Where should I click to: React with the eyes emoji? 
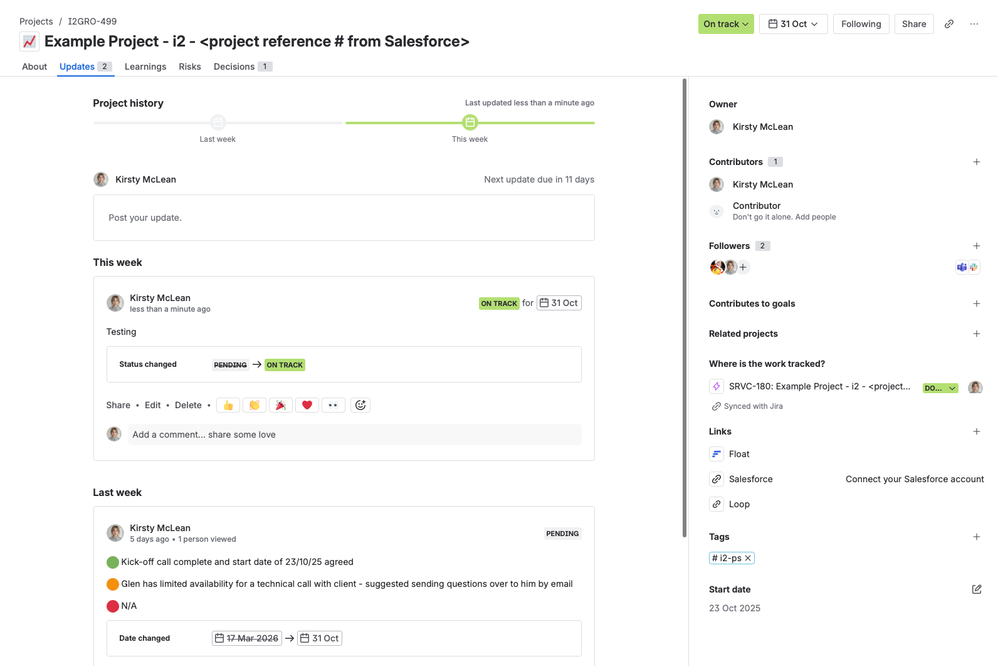(x=333, y=405)
